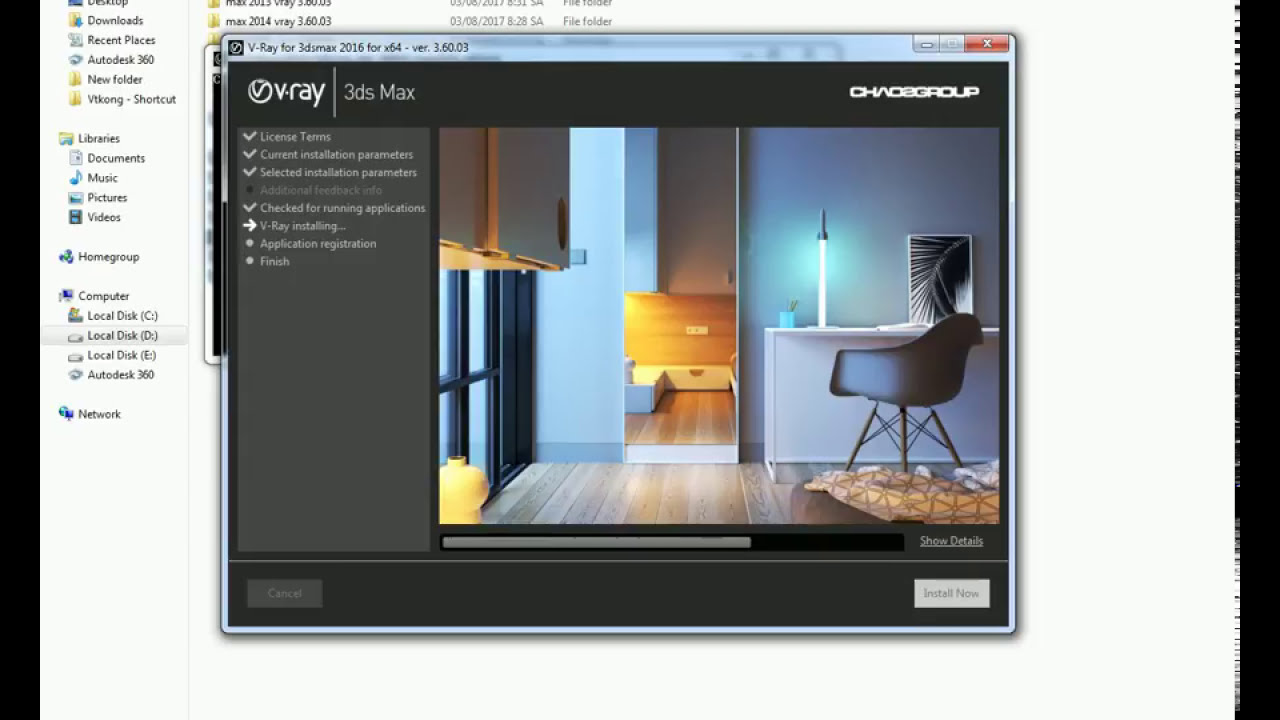Viewport: 1280px width, 720px height.
Task: Click the Videos library icon
Action: (x=75, y=217)
